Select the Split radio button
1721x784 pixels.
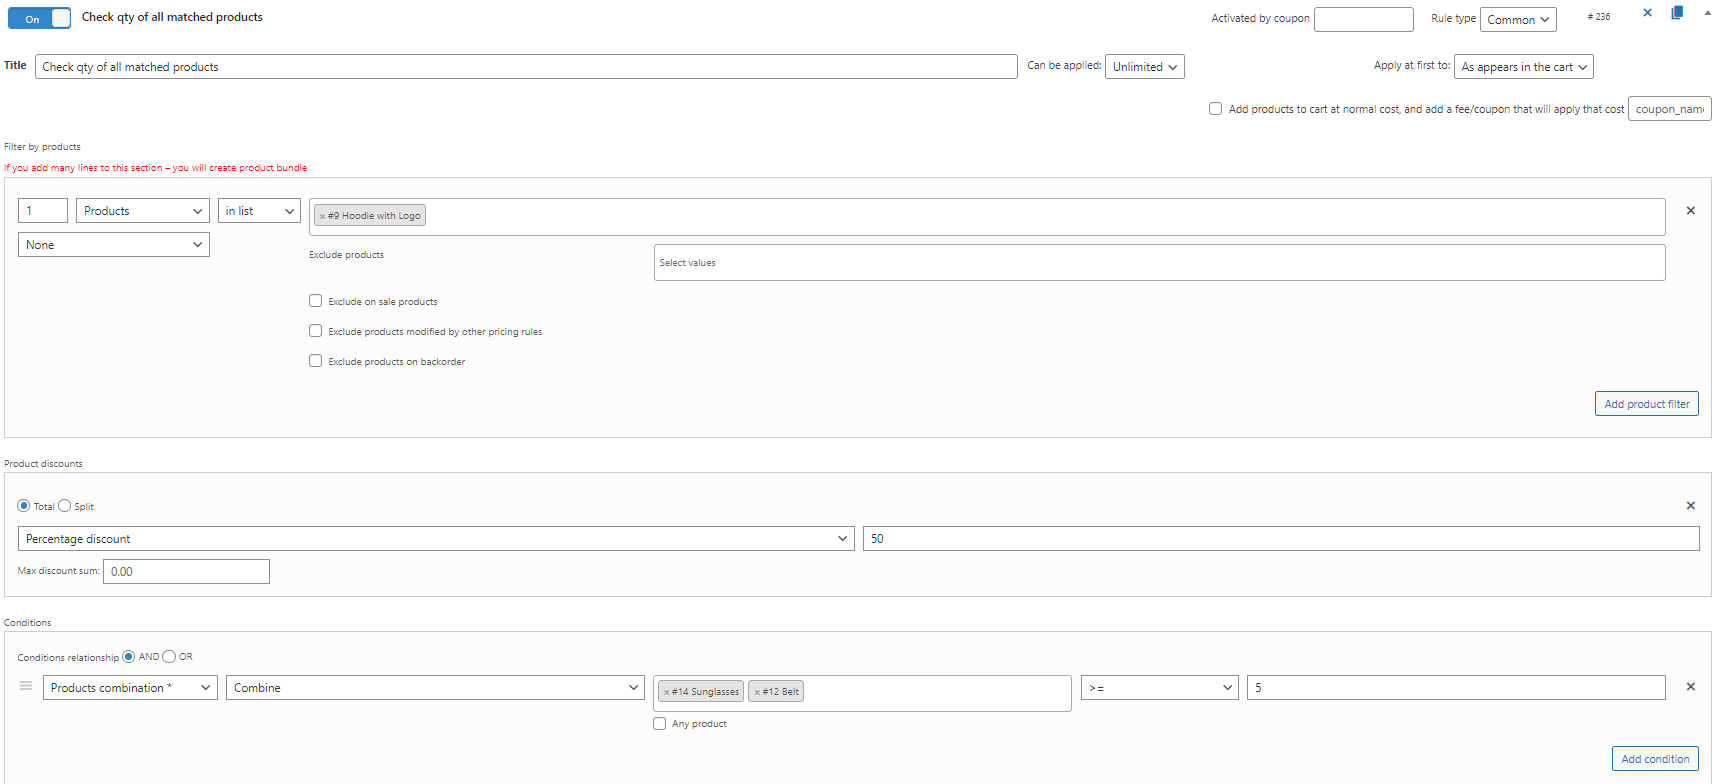tap(65, 506)
